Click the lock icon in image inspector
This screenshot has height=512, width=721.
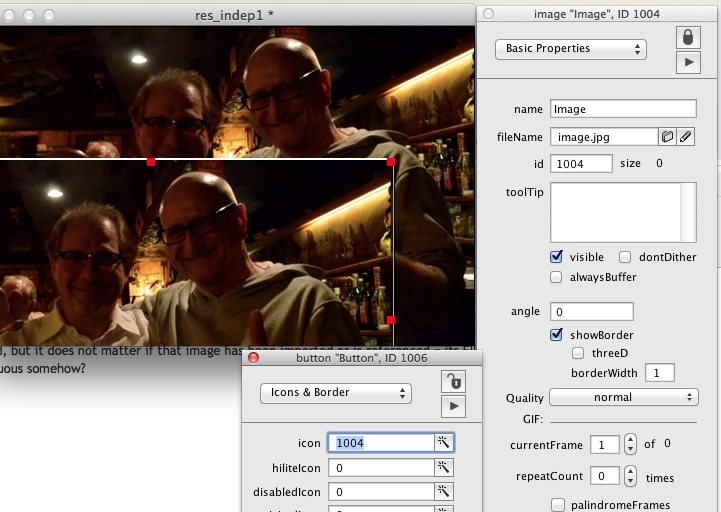coord(688,37)
